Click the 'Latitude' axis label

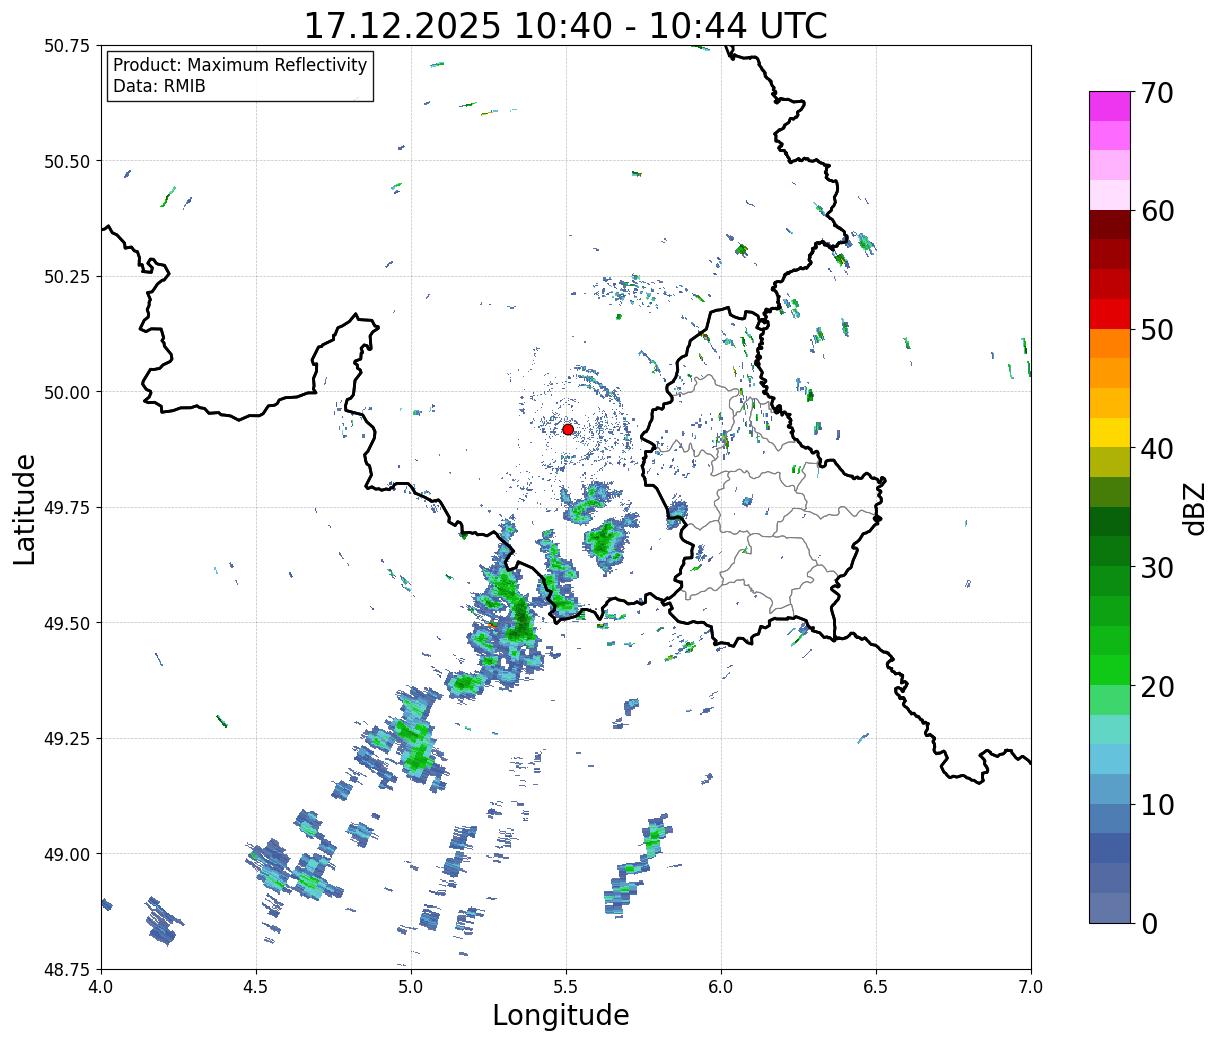[x=25, y=508]
